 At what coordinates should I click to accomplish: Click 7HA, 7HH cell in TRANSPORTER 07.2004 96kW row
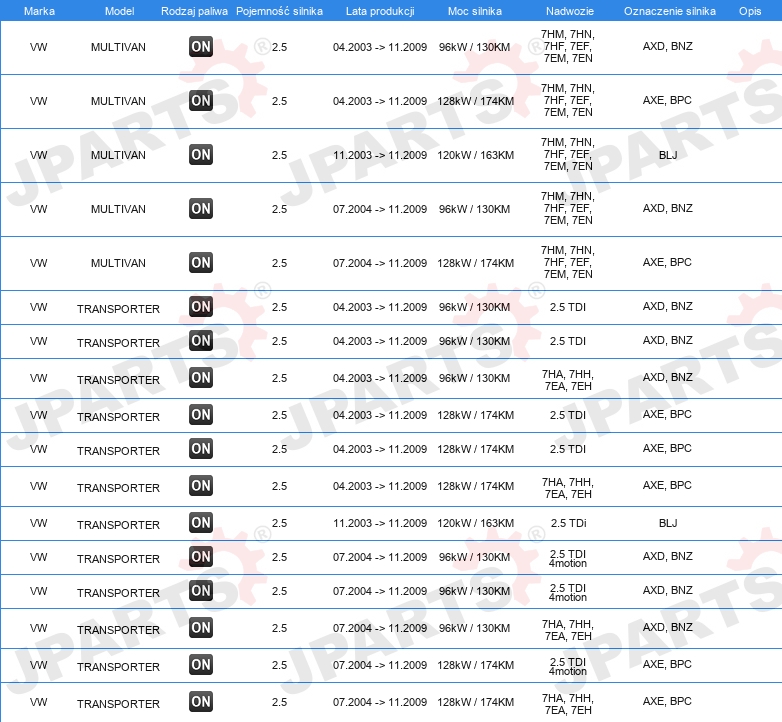(x=568, y=630)
